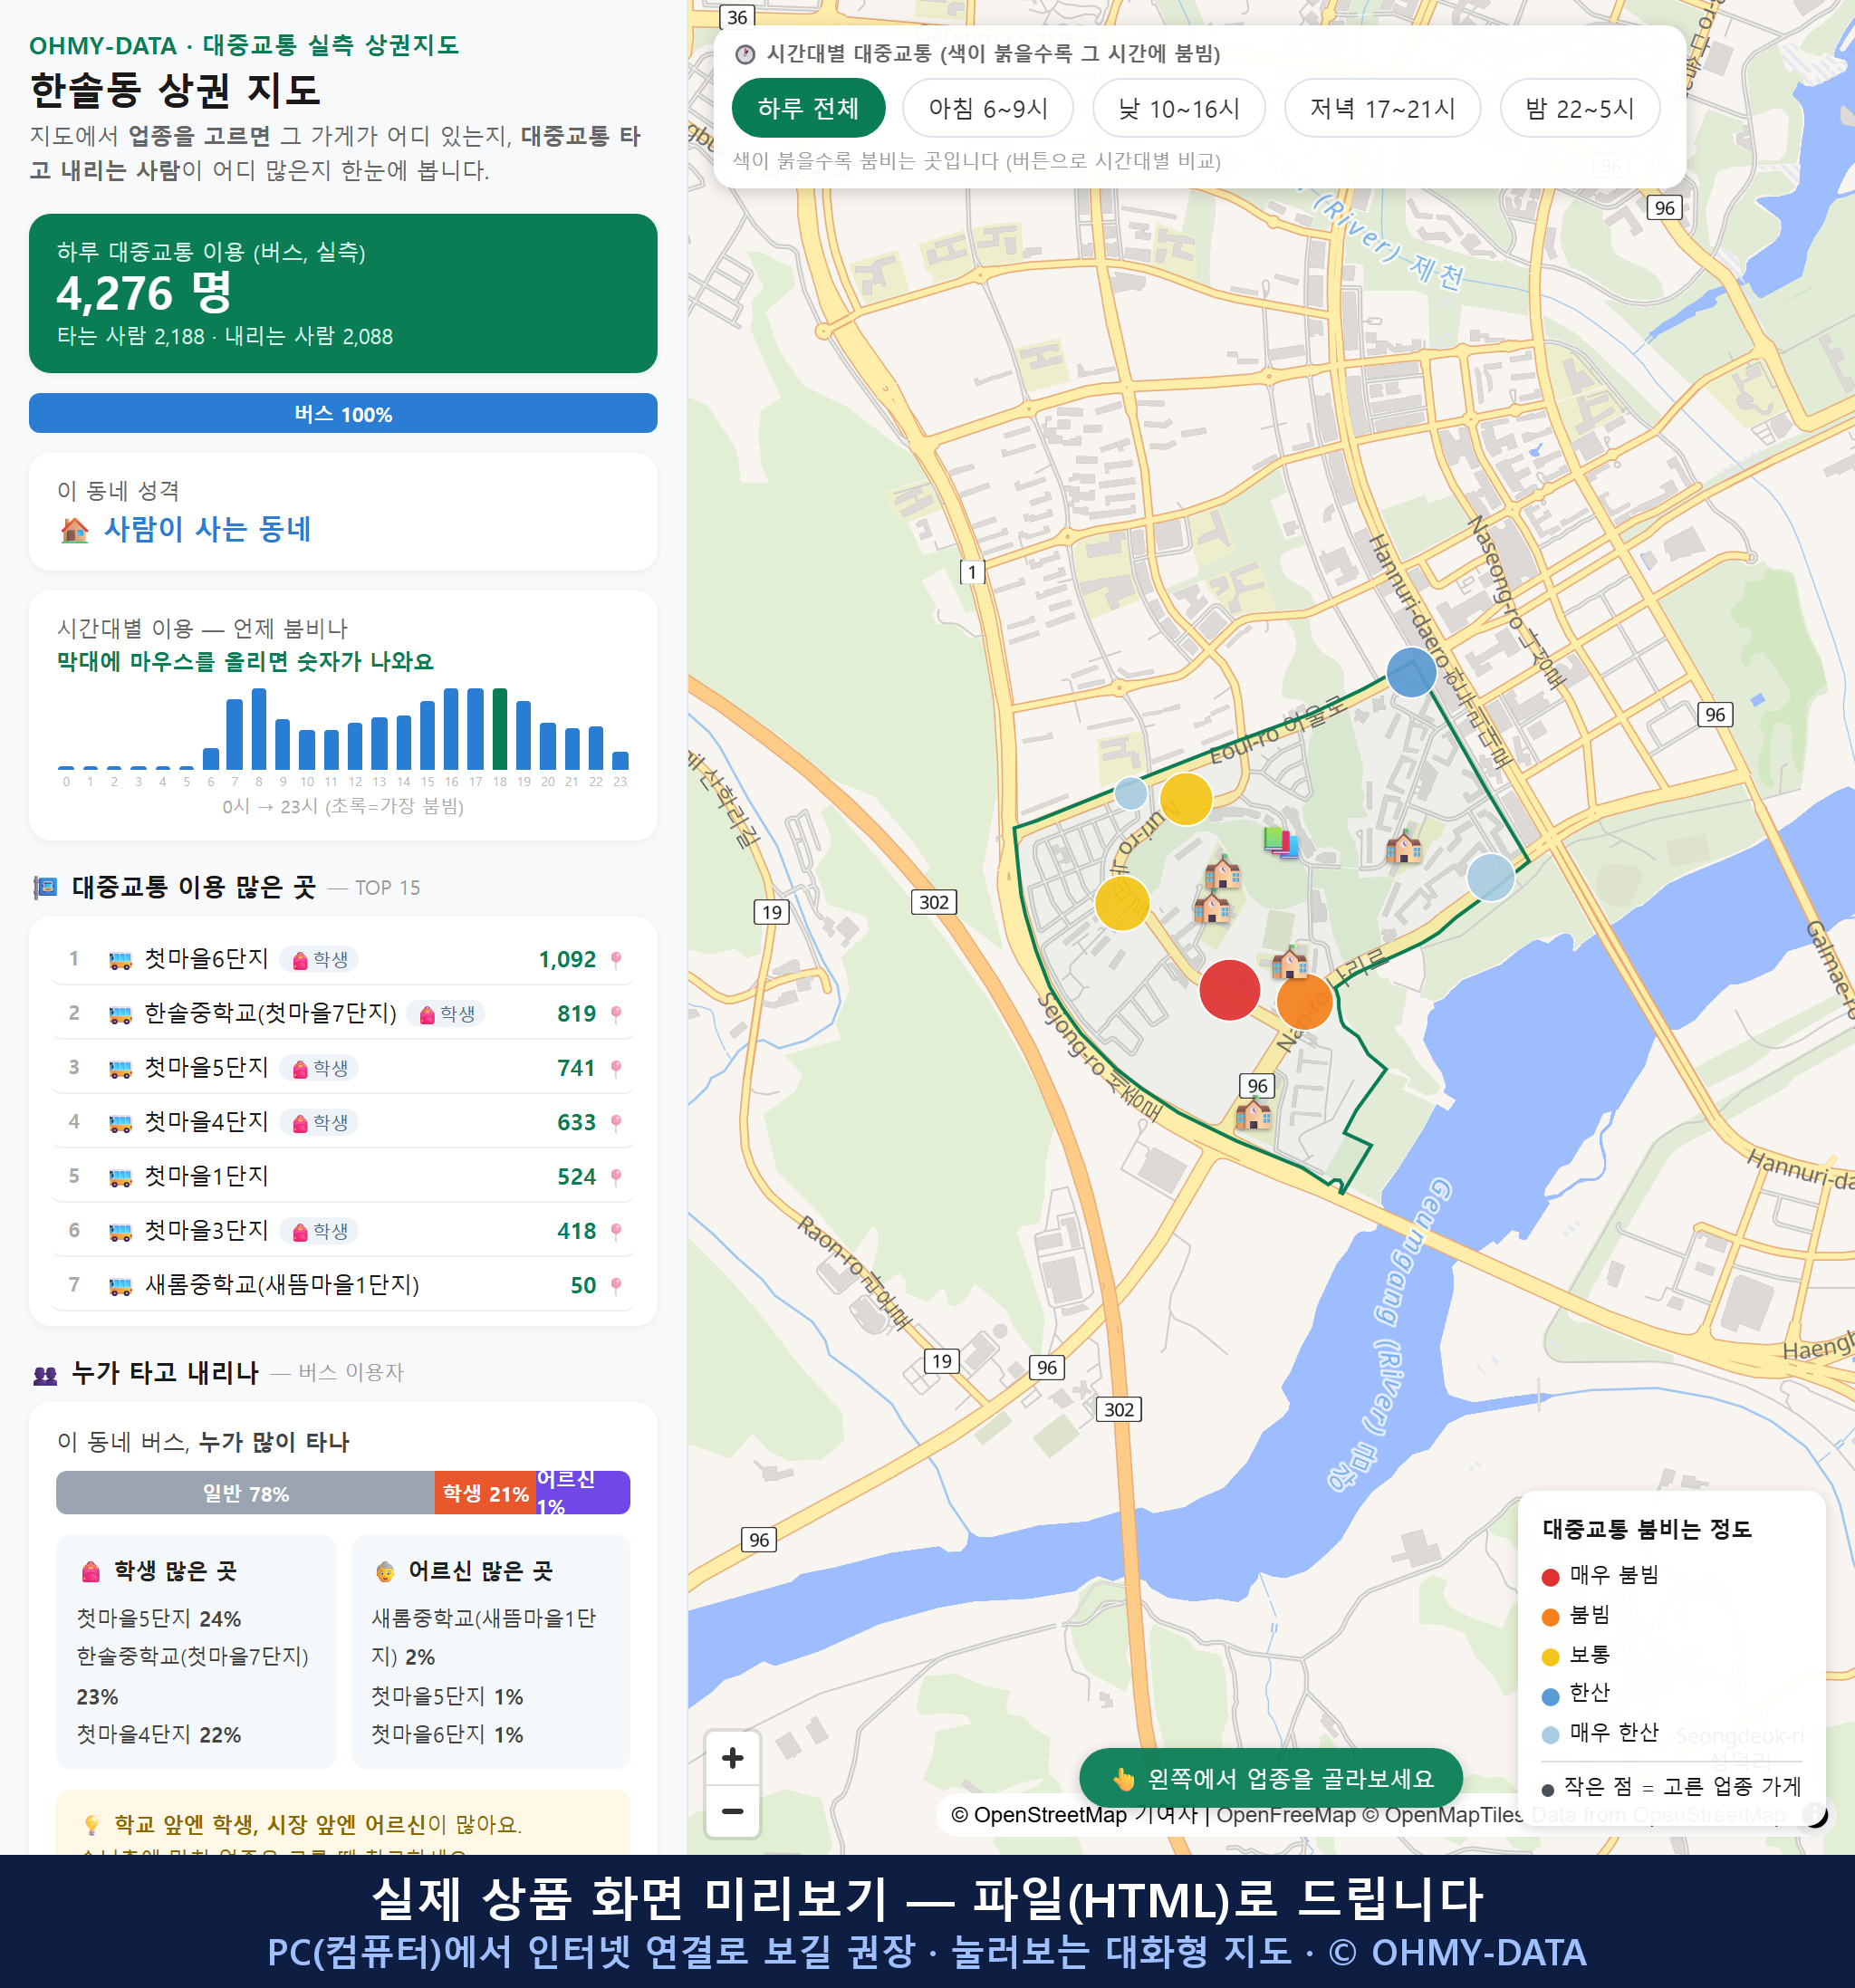1855x1988 pixels.
Task: Click the green 18시 bar in hourly chart
Action: (x=500, y=728)
